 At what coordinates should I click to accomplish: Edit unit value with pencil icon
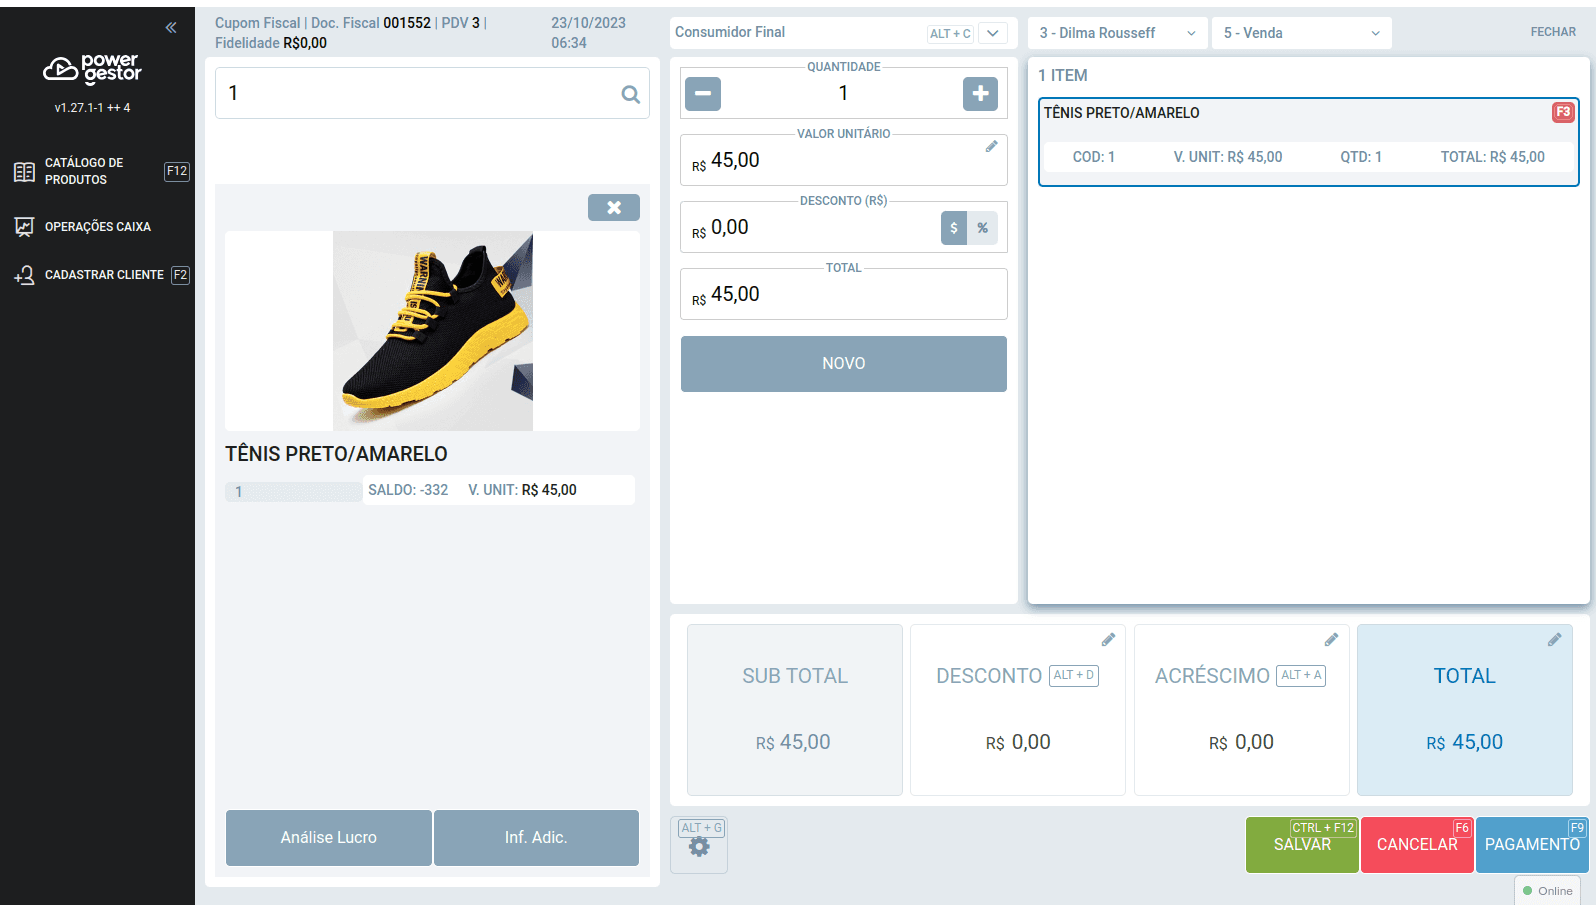tap(991, 147)
